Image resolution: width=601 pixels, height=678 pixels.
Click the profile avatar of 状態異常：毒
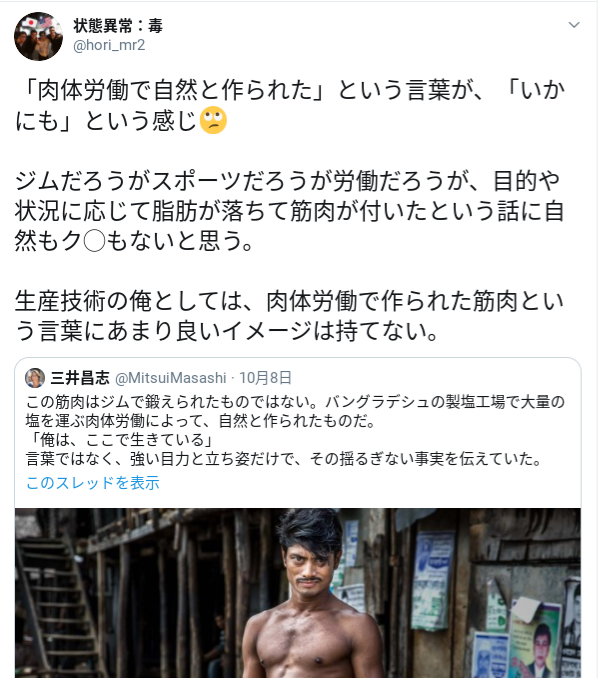pyautogui.click(x=39, y=37)
